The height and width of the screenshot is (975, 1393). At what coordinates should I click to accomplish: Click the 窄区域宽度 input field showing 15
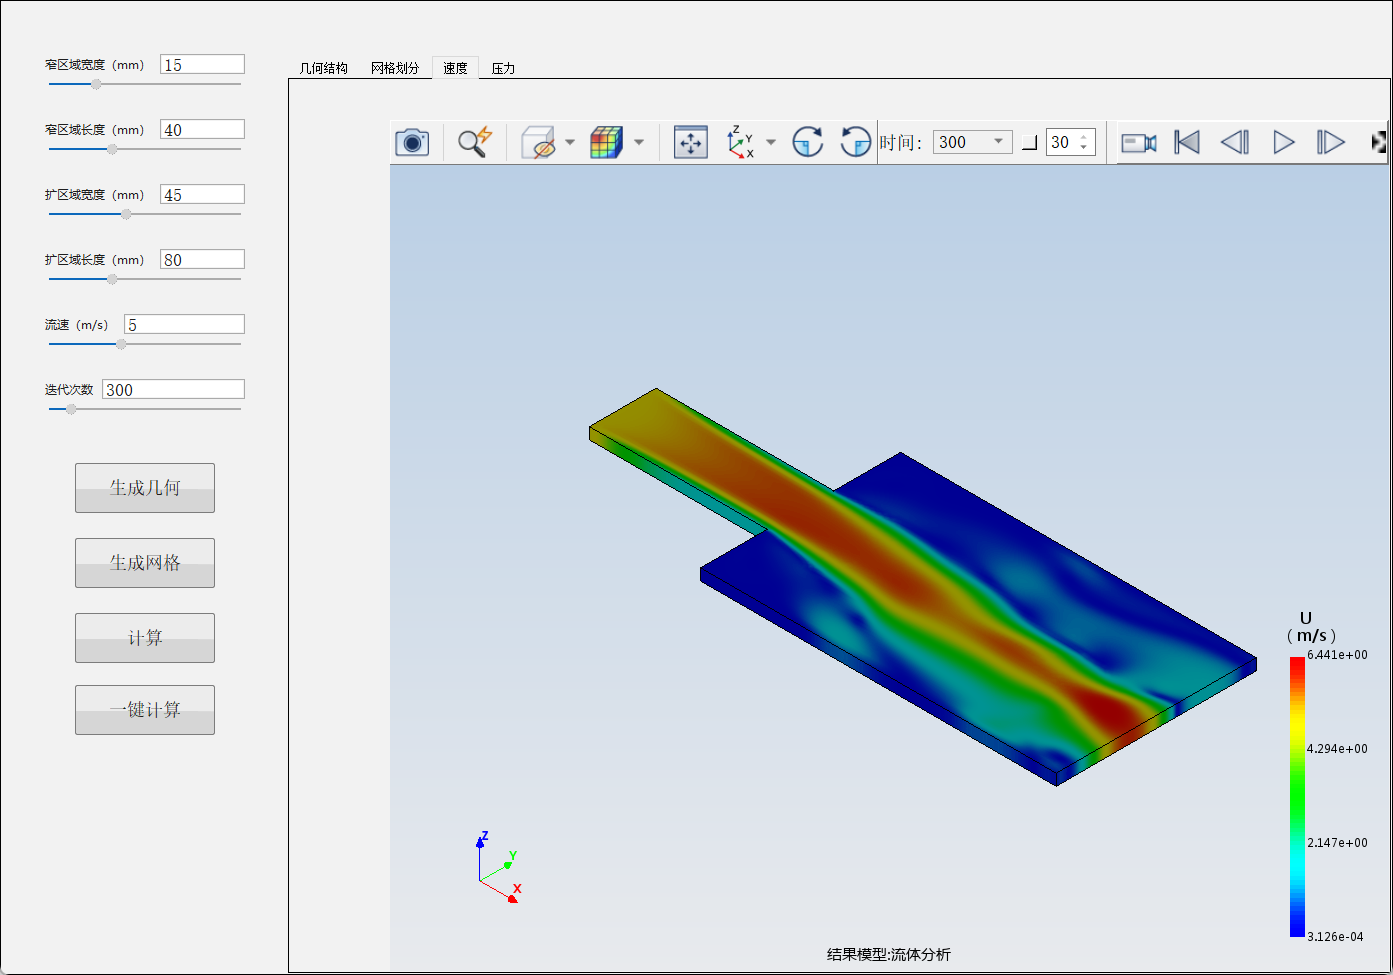[202, 64]
